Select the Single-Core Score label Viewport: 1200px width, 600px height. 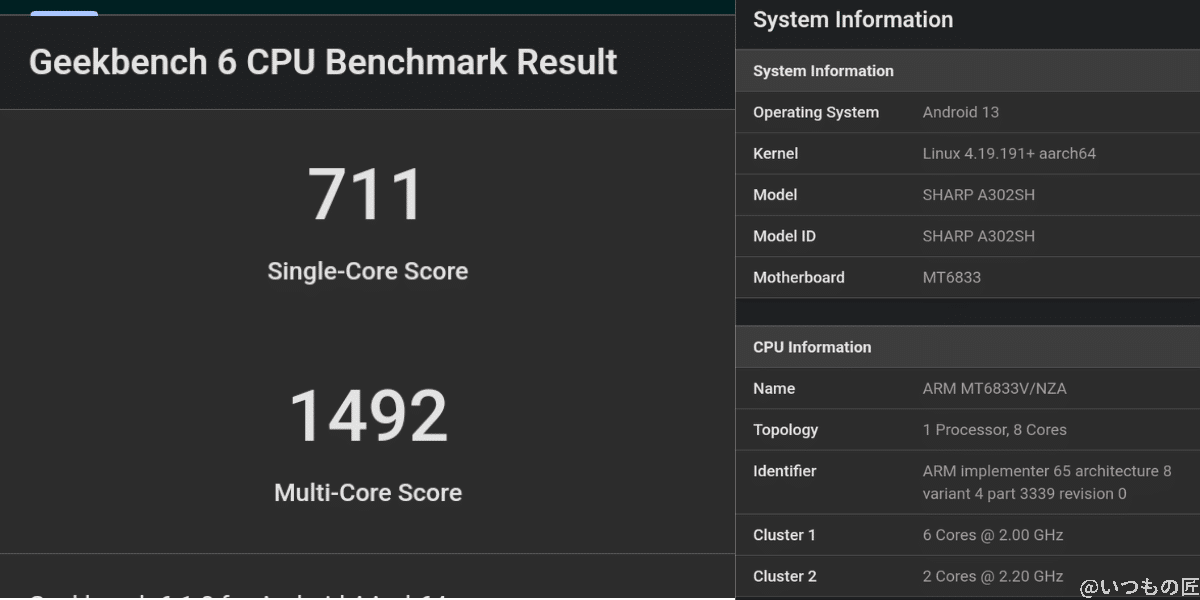point(367,271)
